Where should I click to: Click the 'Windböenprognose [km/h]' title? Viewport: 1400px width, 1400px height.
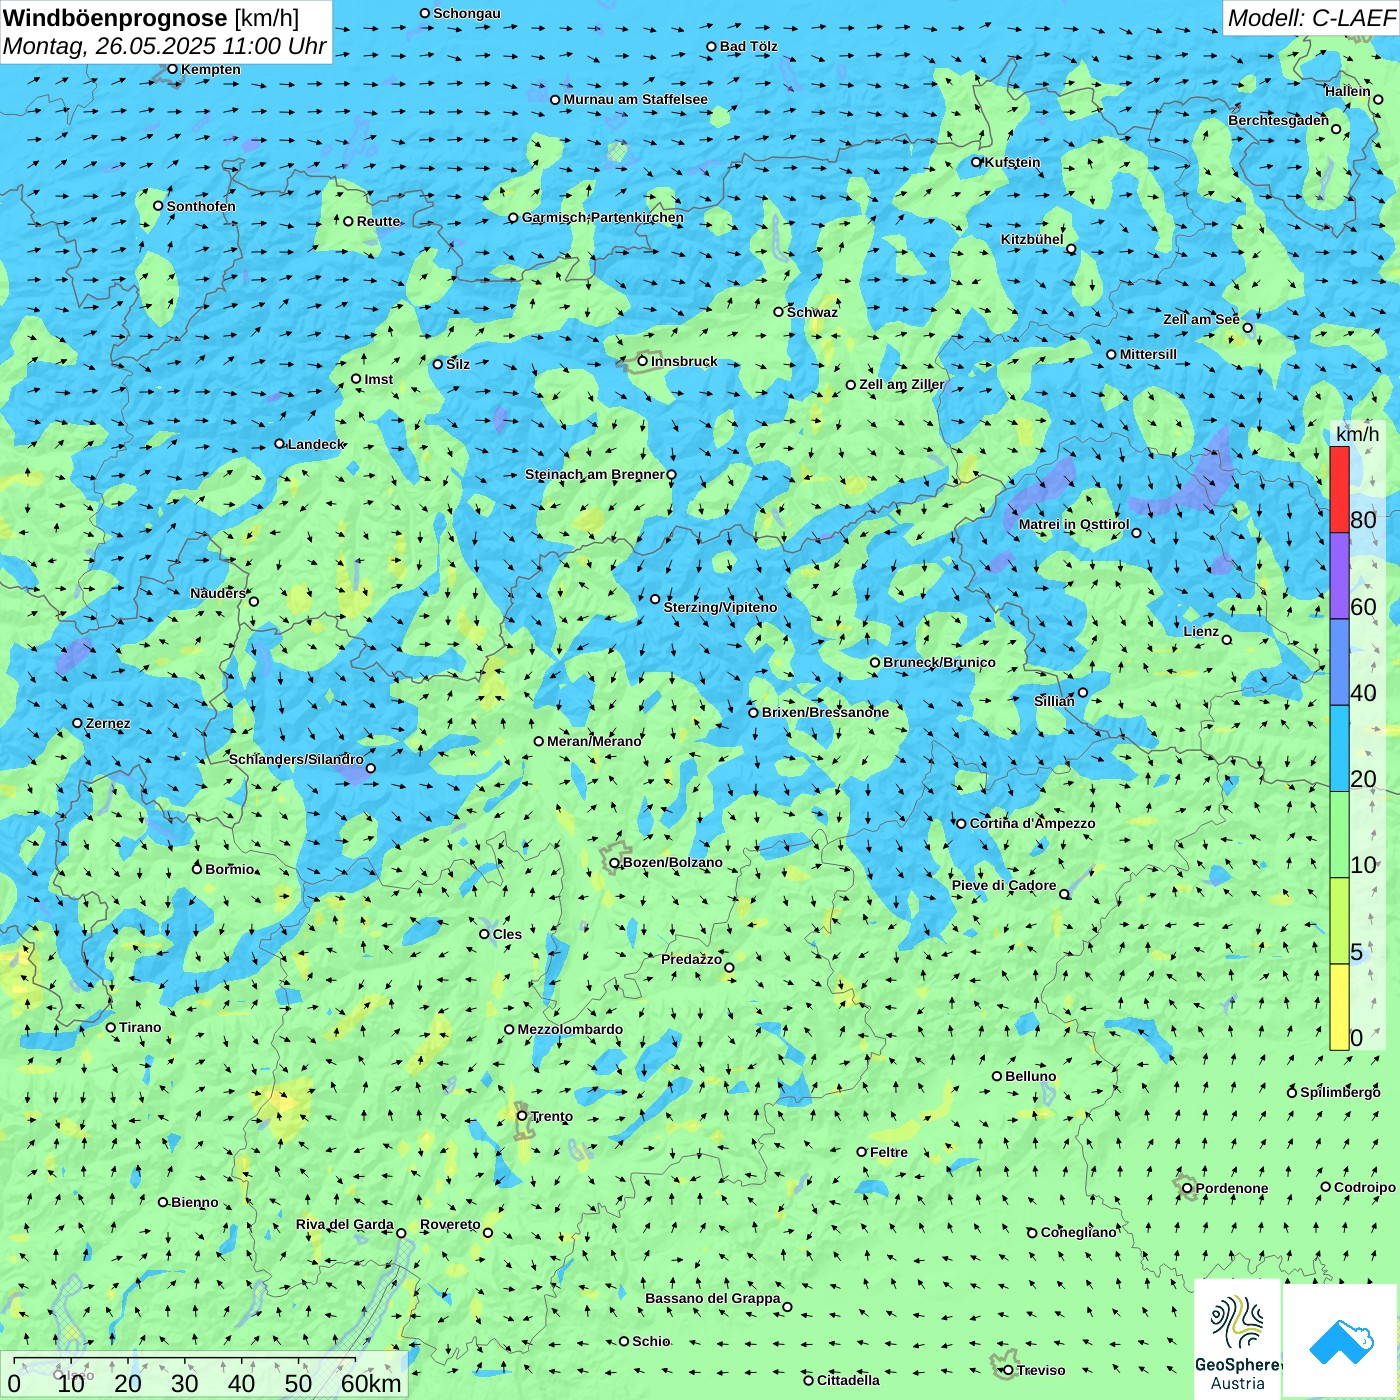[151, 18]
